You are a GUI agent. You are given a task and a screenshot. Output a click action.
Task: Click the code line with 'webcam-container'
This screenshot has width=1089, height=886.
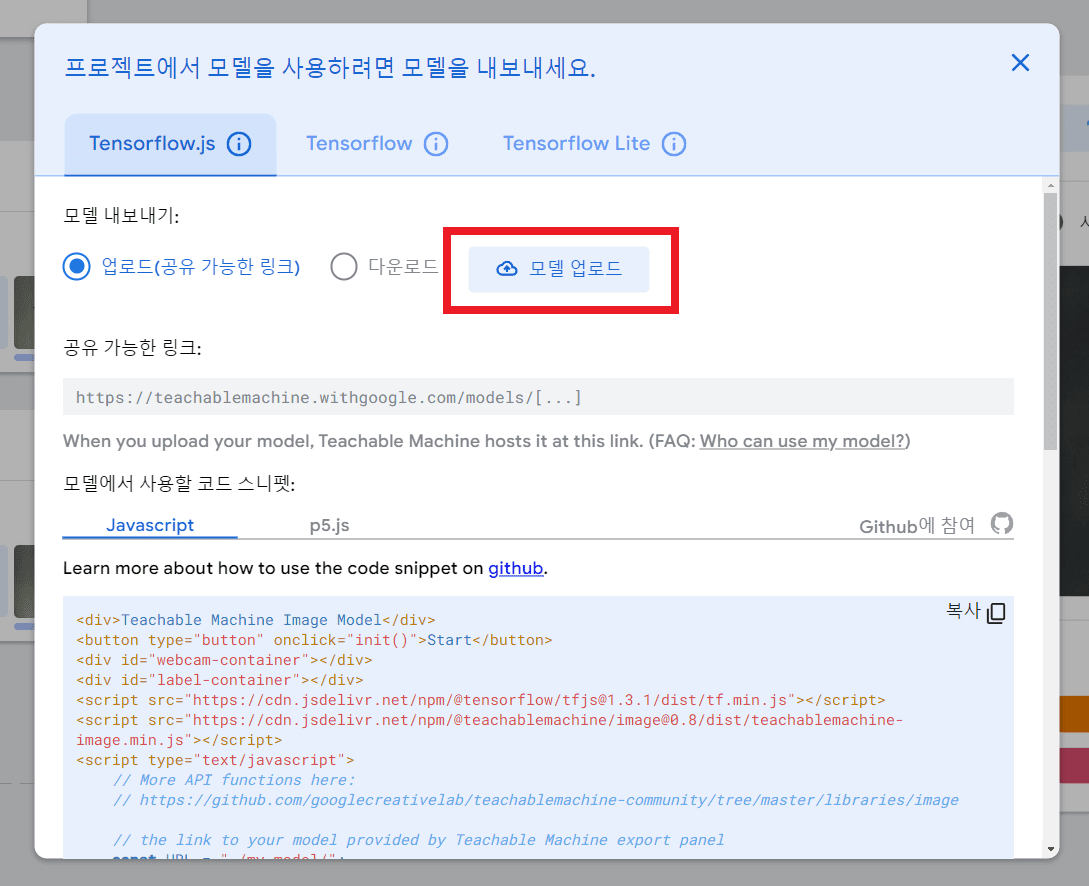tap(224, 660)
